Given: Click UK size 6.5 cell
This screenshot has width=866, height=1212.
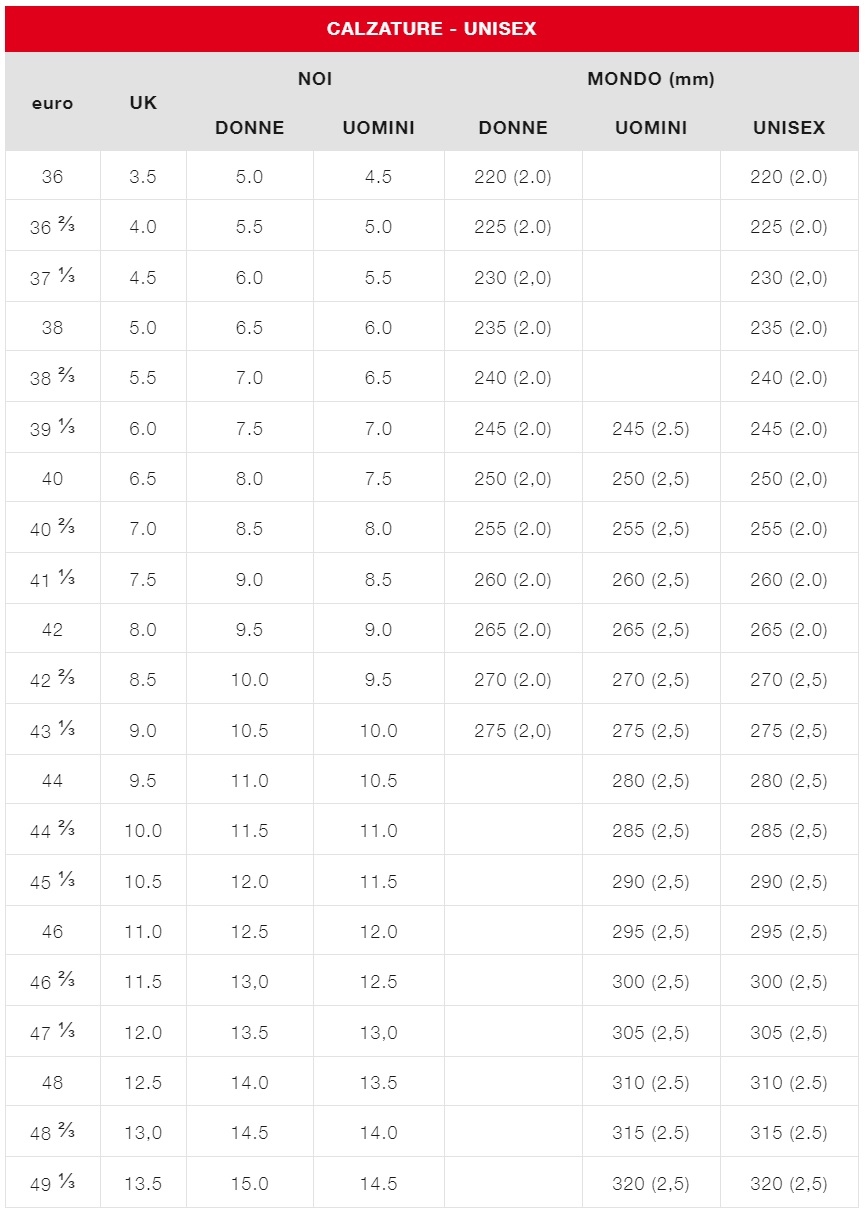Looking at the screenshot, I should (x=143, y=479).
